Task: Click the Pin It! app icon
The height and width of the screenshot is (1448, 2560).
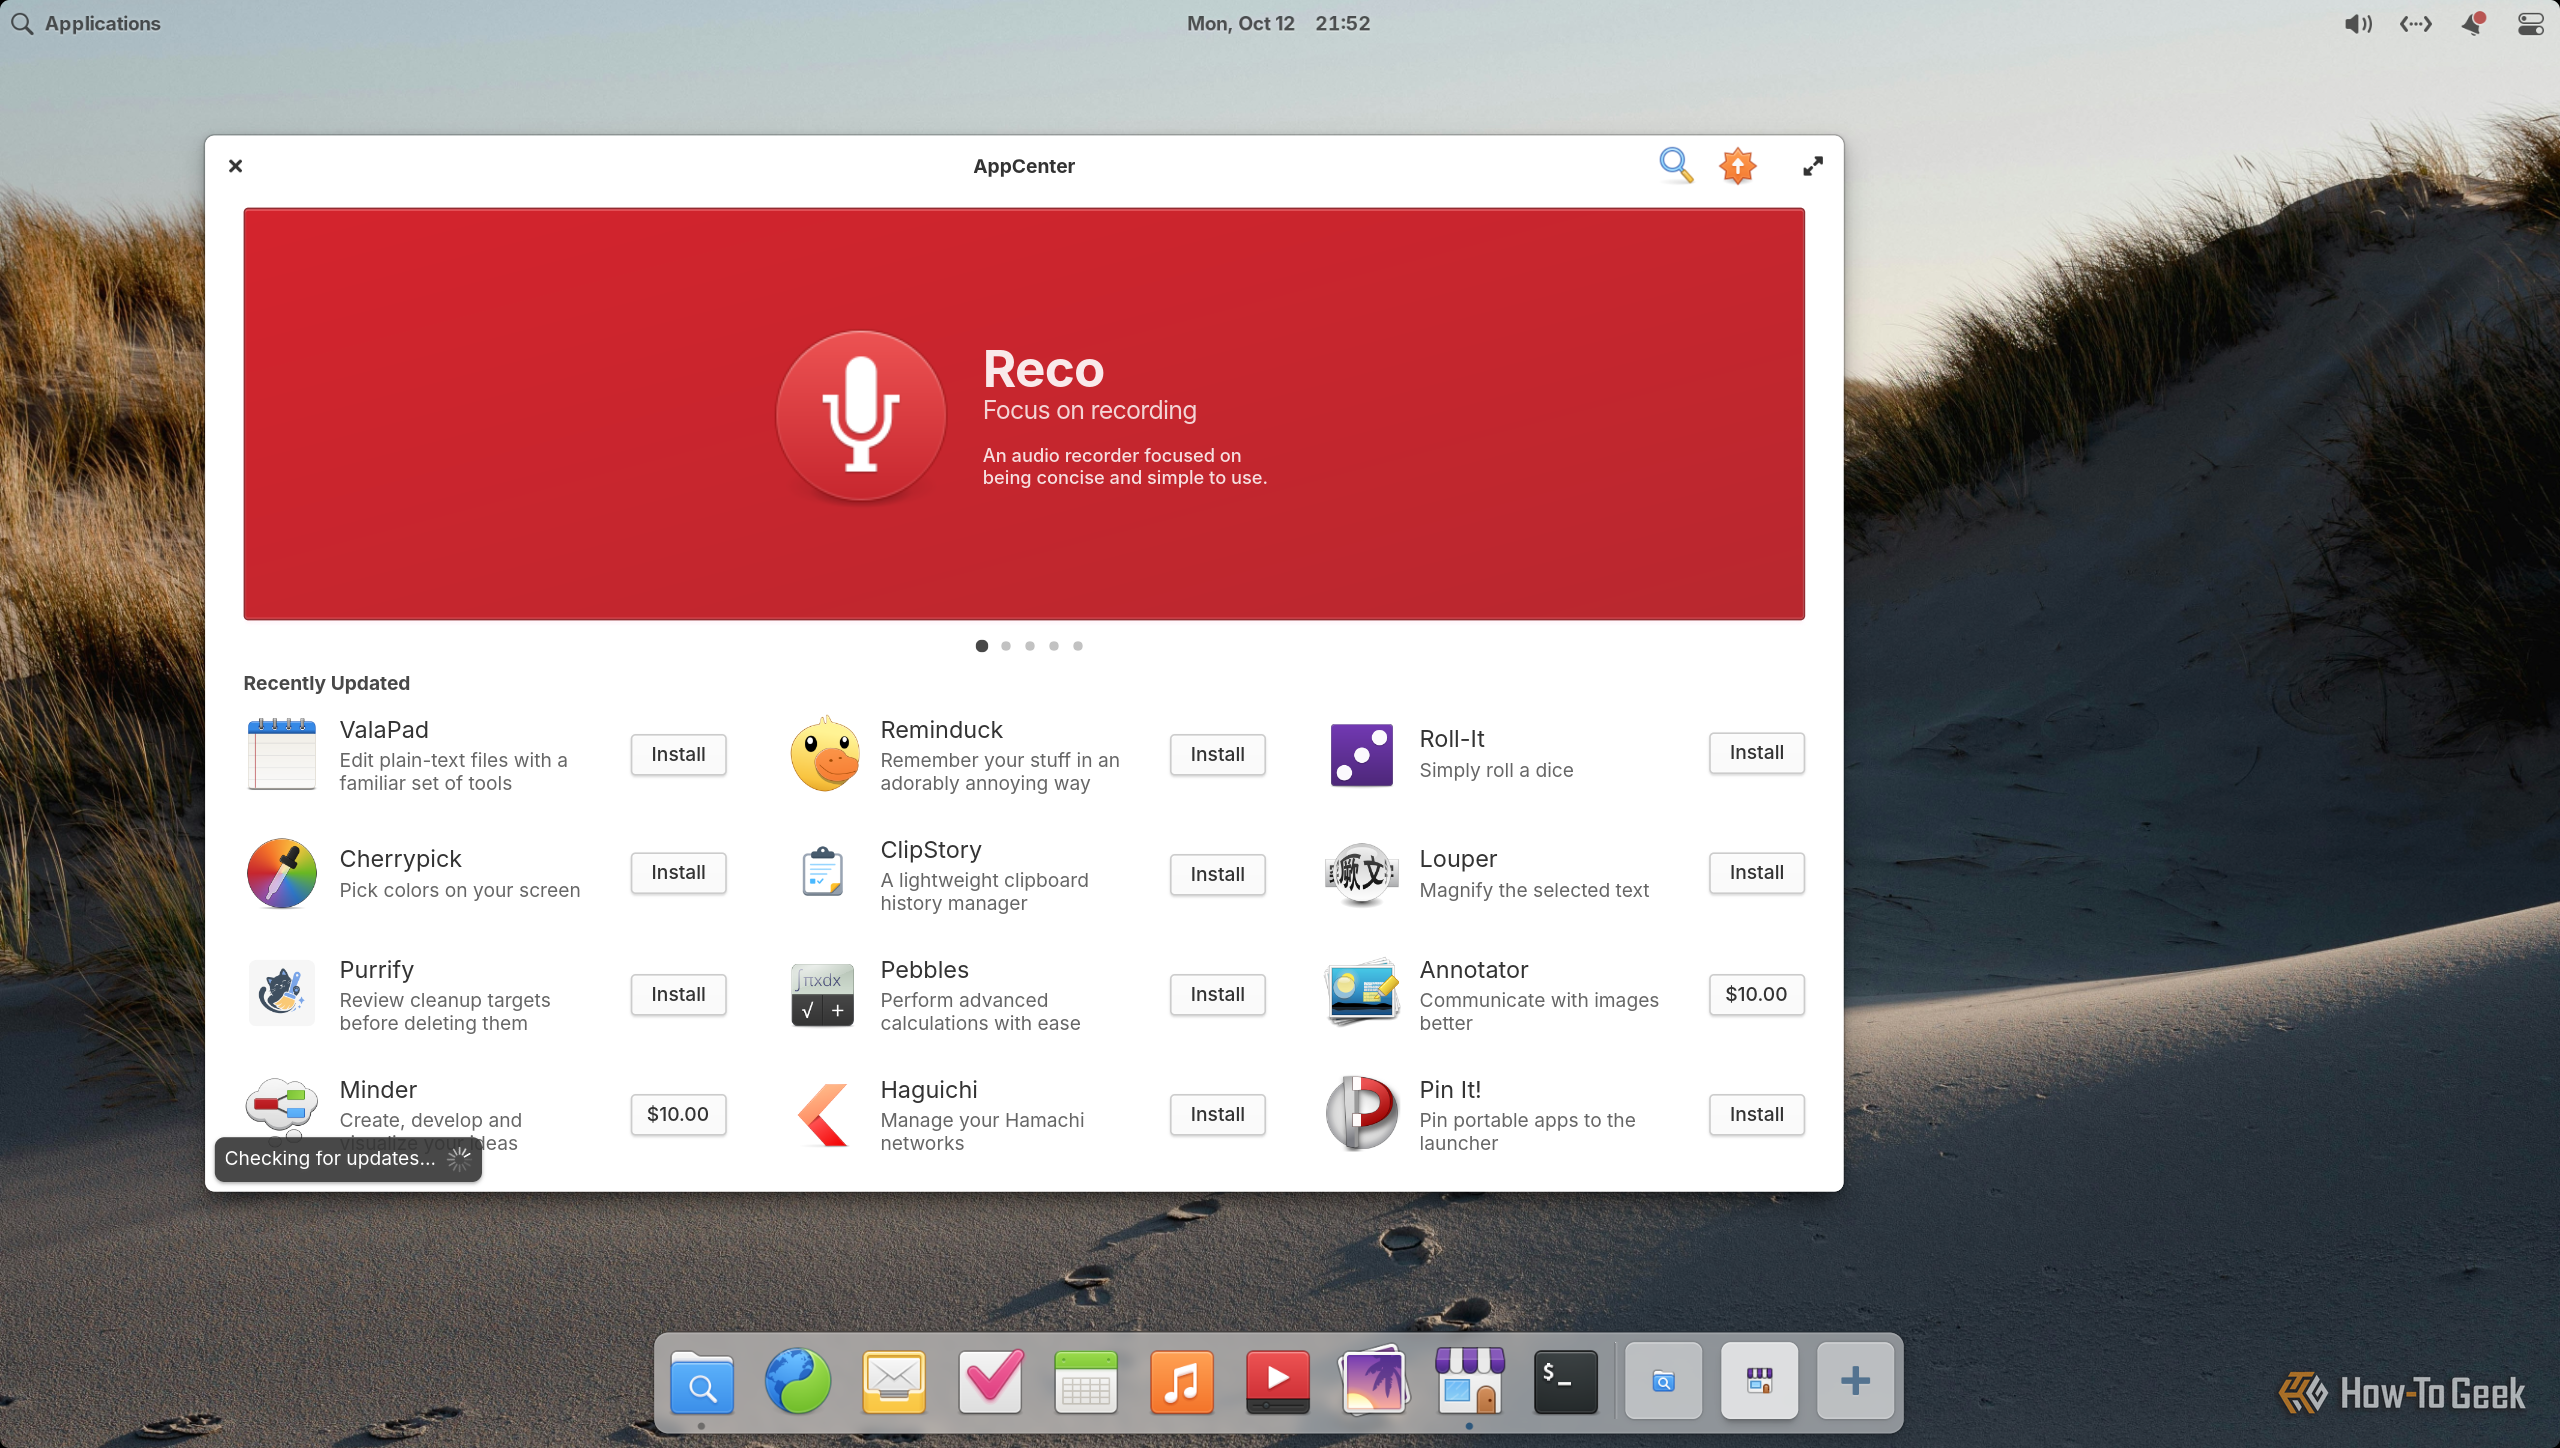Action: (x=1361, y=1113)
